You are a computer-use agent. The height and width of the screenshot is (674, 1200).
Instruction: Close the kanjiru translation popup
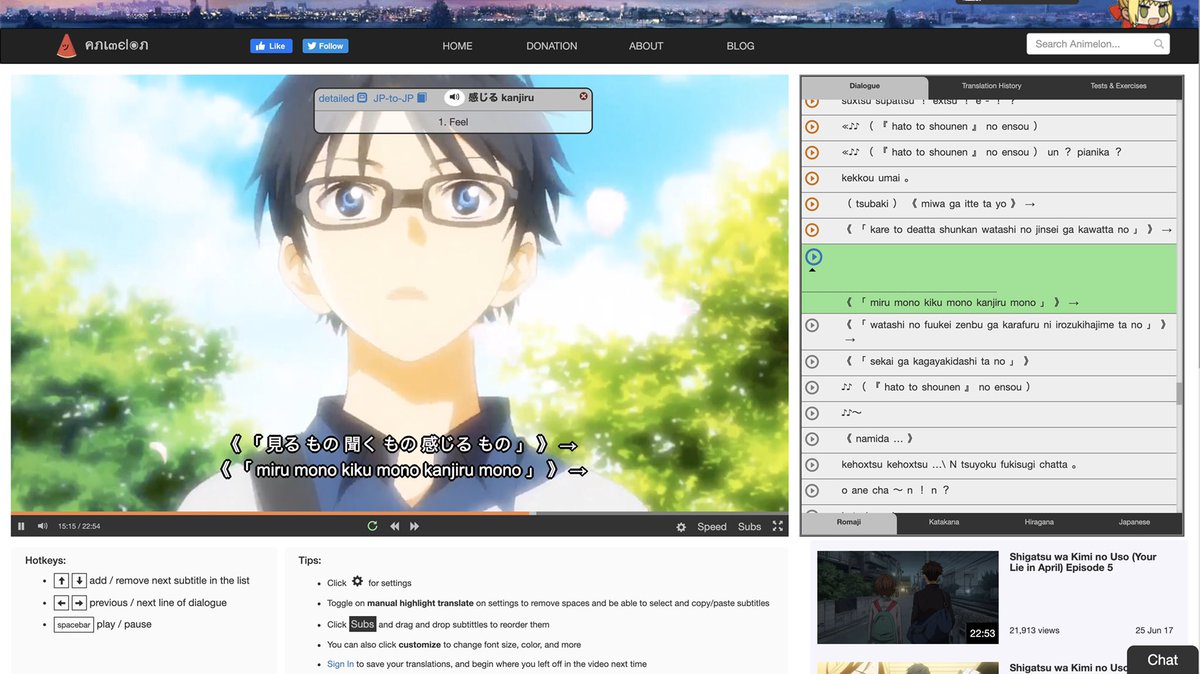point(584,96)
